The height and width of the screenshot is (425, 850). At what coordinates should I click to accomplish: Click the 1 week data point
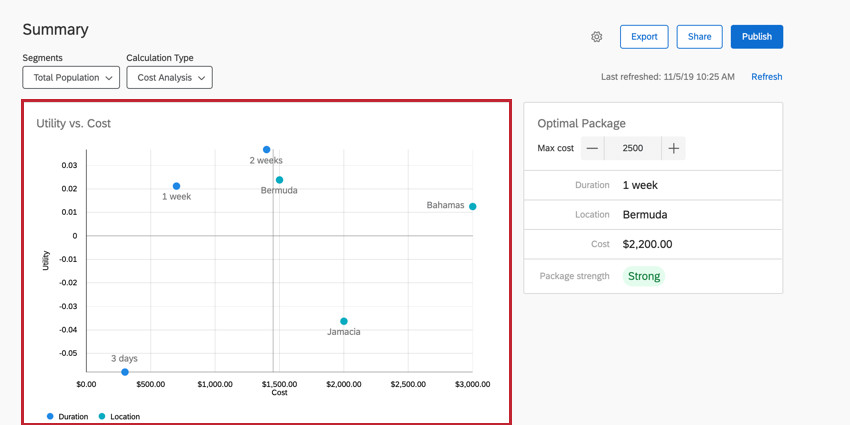176,186
